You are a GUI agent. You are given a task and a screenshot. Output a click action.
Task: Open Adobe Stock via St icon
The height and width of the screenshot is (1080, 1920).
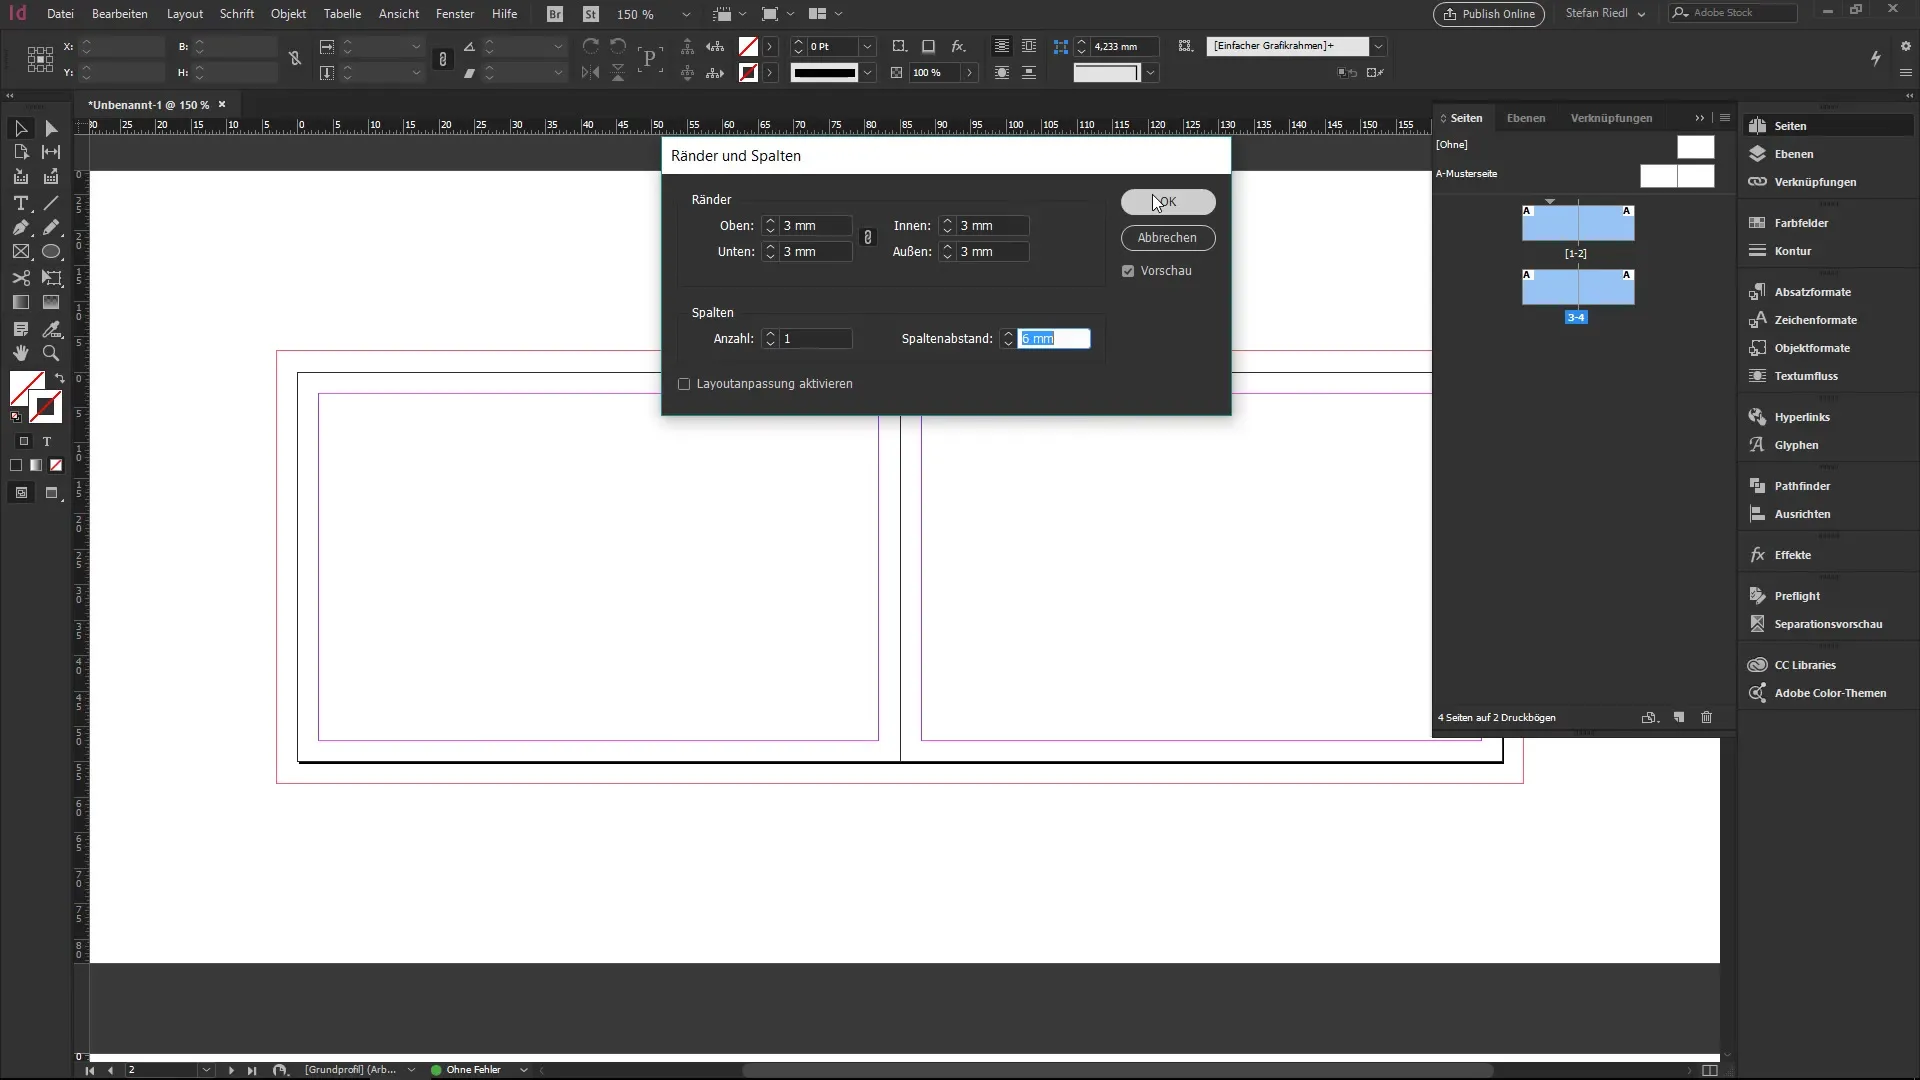click(x=591, y=14)
